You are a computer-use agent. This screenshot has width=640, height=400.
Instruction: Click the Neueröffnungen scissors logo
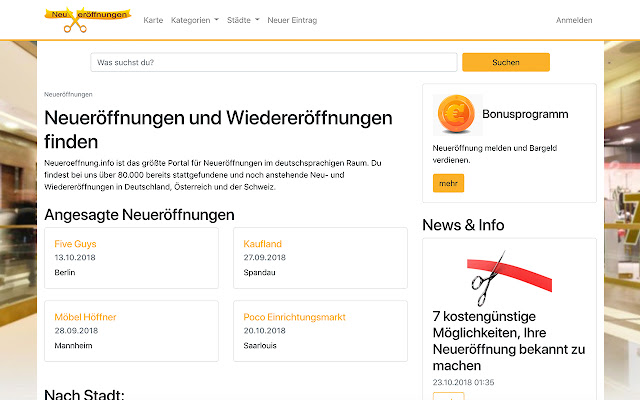(x=88, y=20)
